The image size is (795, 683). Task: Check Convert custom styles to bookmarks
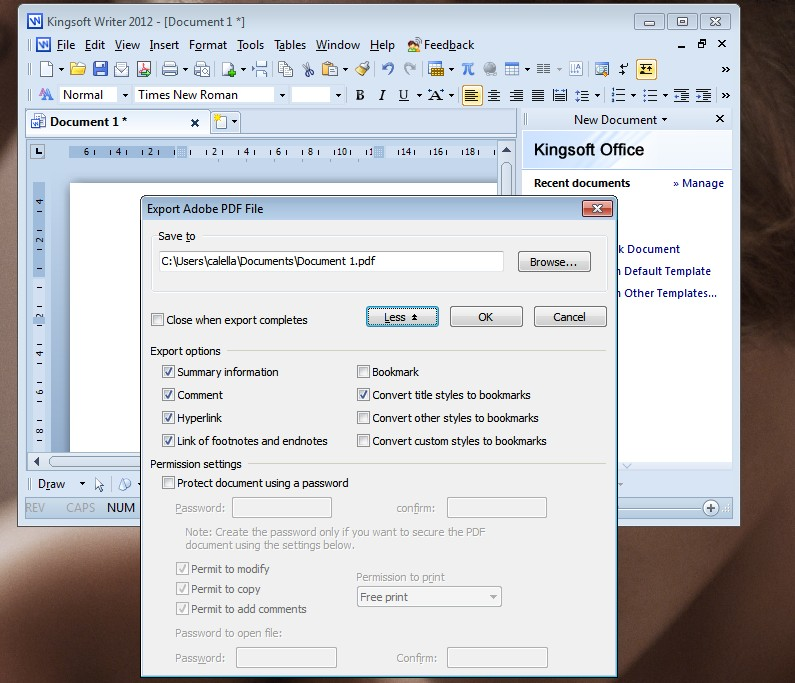[363, 441]
